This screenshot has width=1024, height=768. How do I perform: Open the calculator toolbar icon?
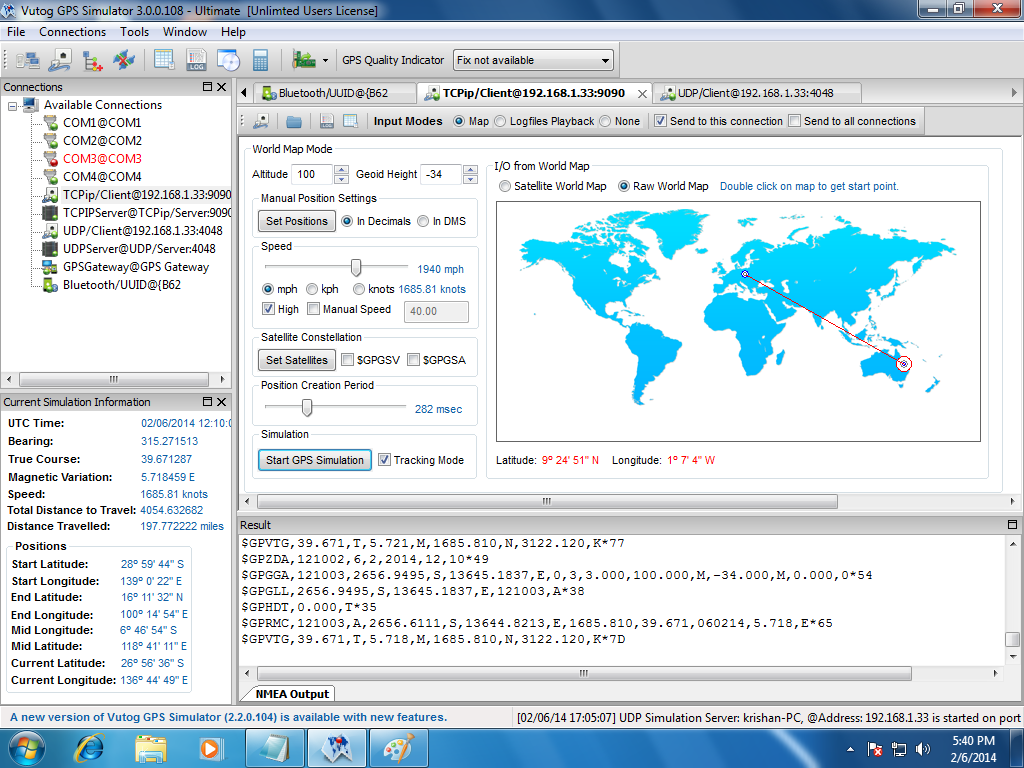click(x=261, y=60)
